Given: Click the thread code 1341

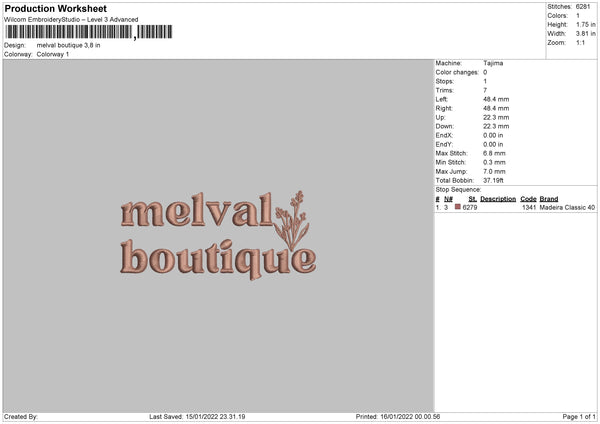Looking at the screenshot, I should (x=529, y=208).
